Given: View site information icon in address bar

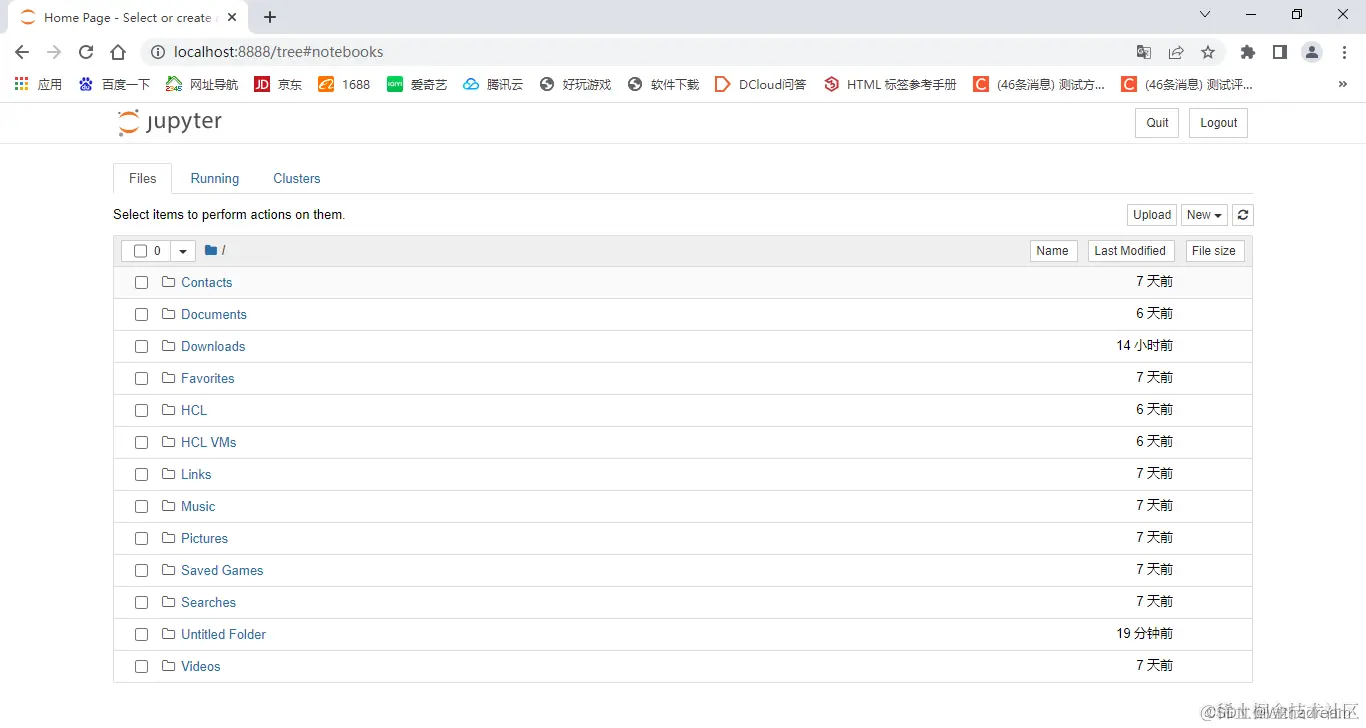Looking at the screenshot, I should click(156, 52).
